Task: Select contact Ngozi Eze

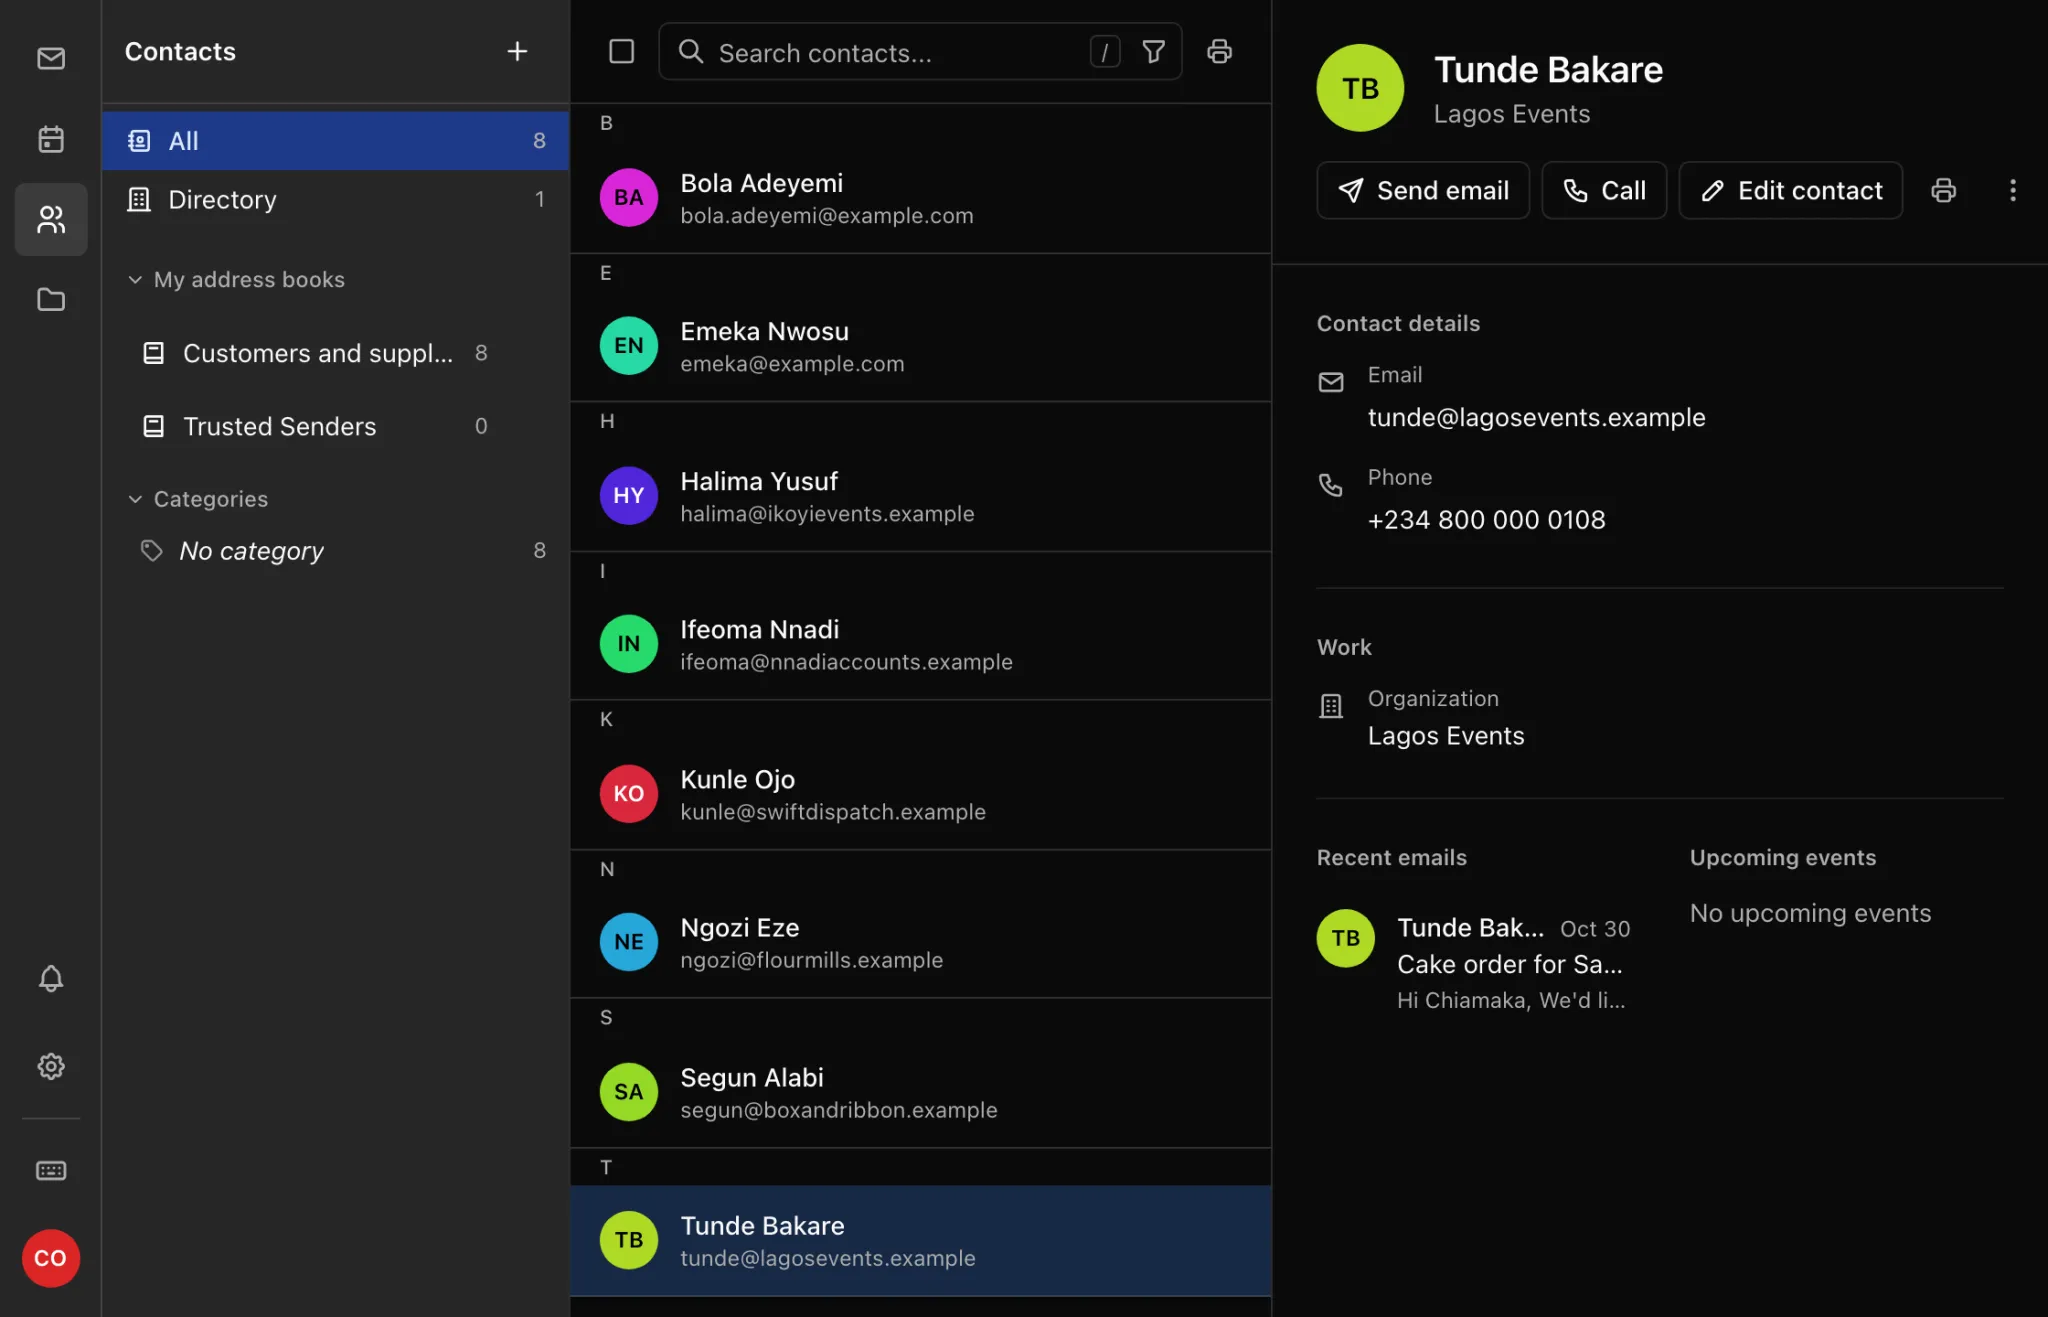Action: 921,942
